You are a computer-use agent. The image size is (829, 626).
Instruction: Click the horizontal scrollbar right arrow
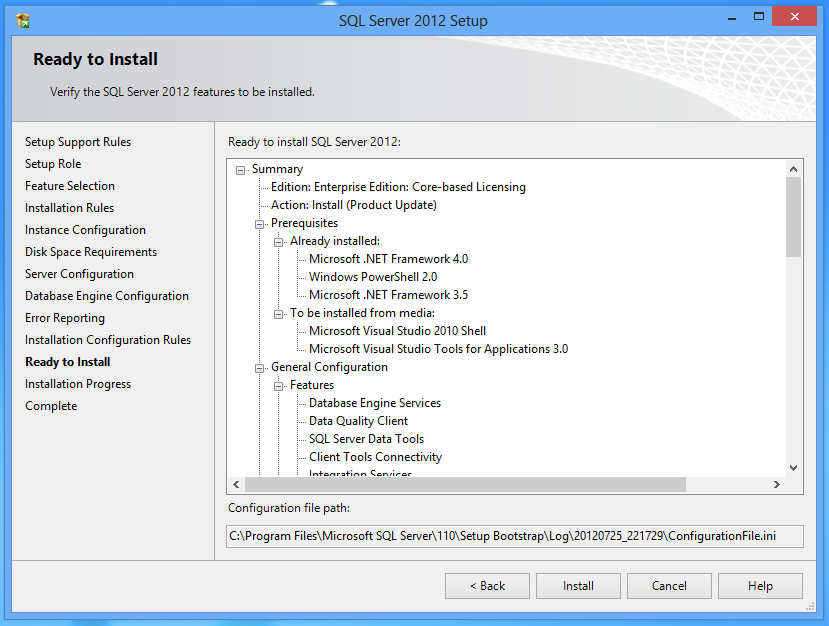(x=777, y=484)
